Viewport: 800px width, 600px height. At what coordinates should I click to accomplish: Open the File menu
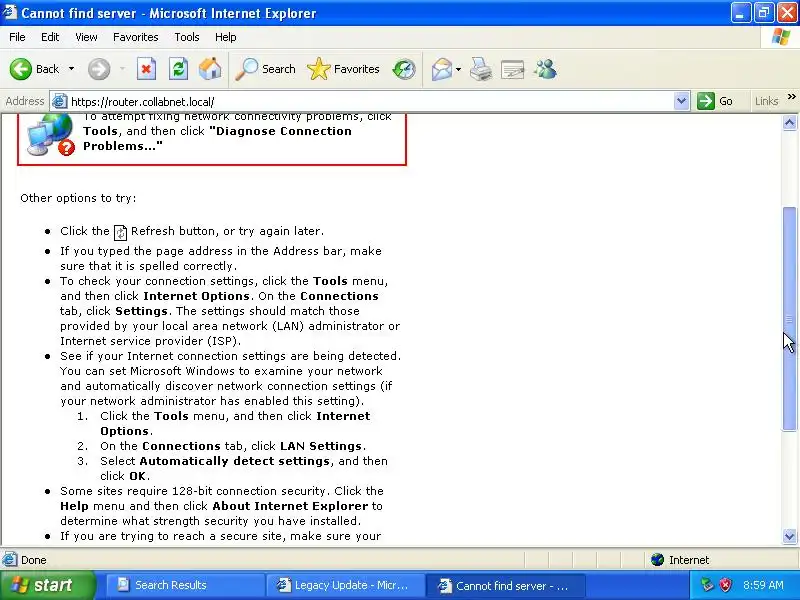click(17, 37)
